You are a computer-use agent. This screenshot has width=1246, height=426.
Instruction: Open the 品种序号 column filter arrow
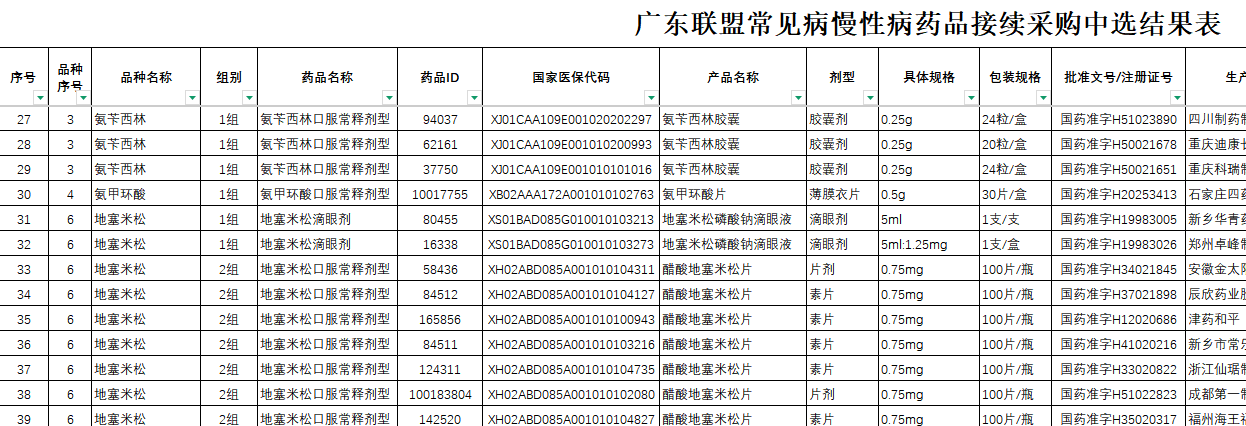pos(83,98)
